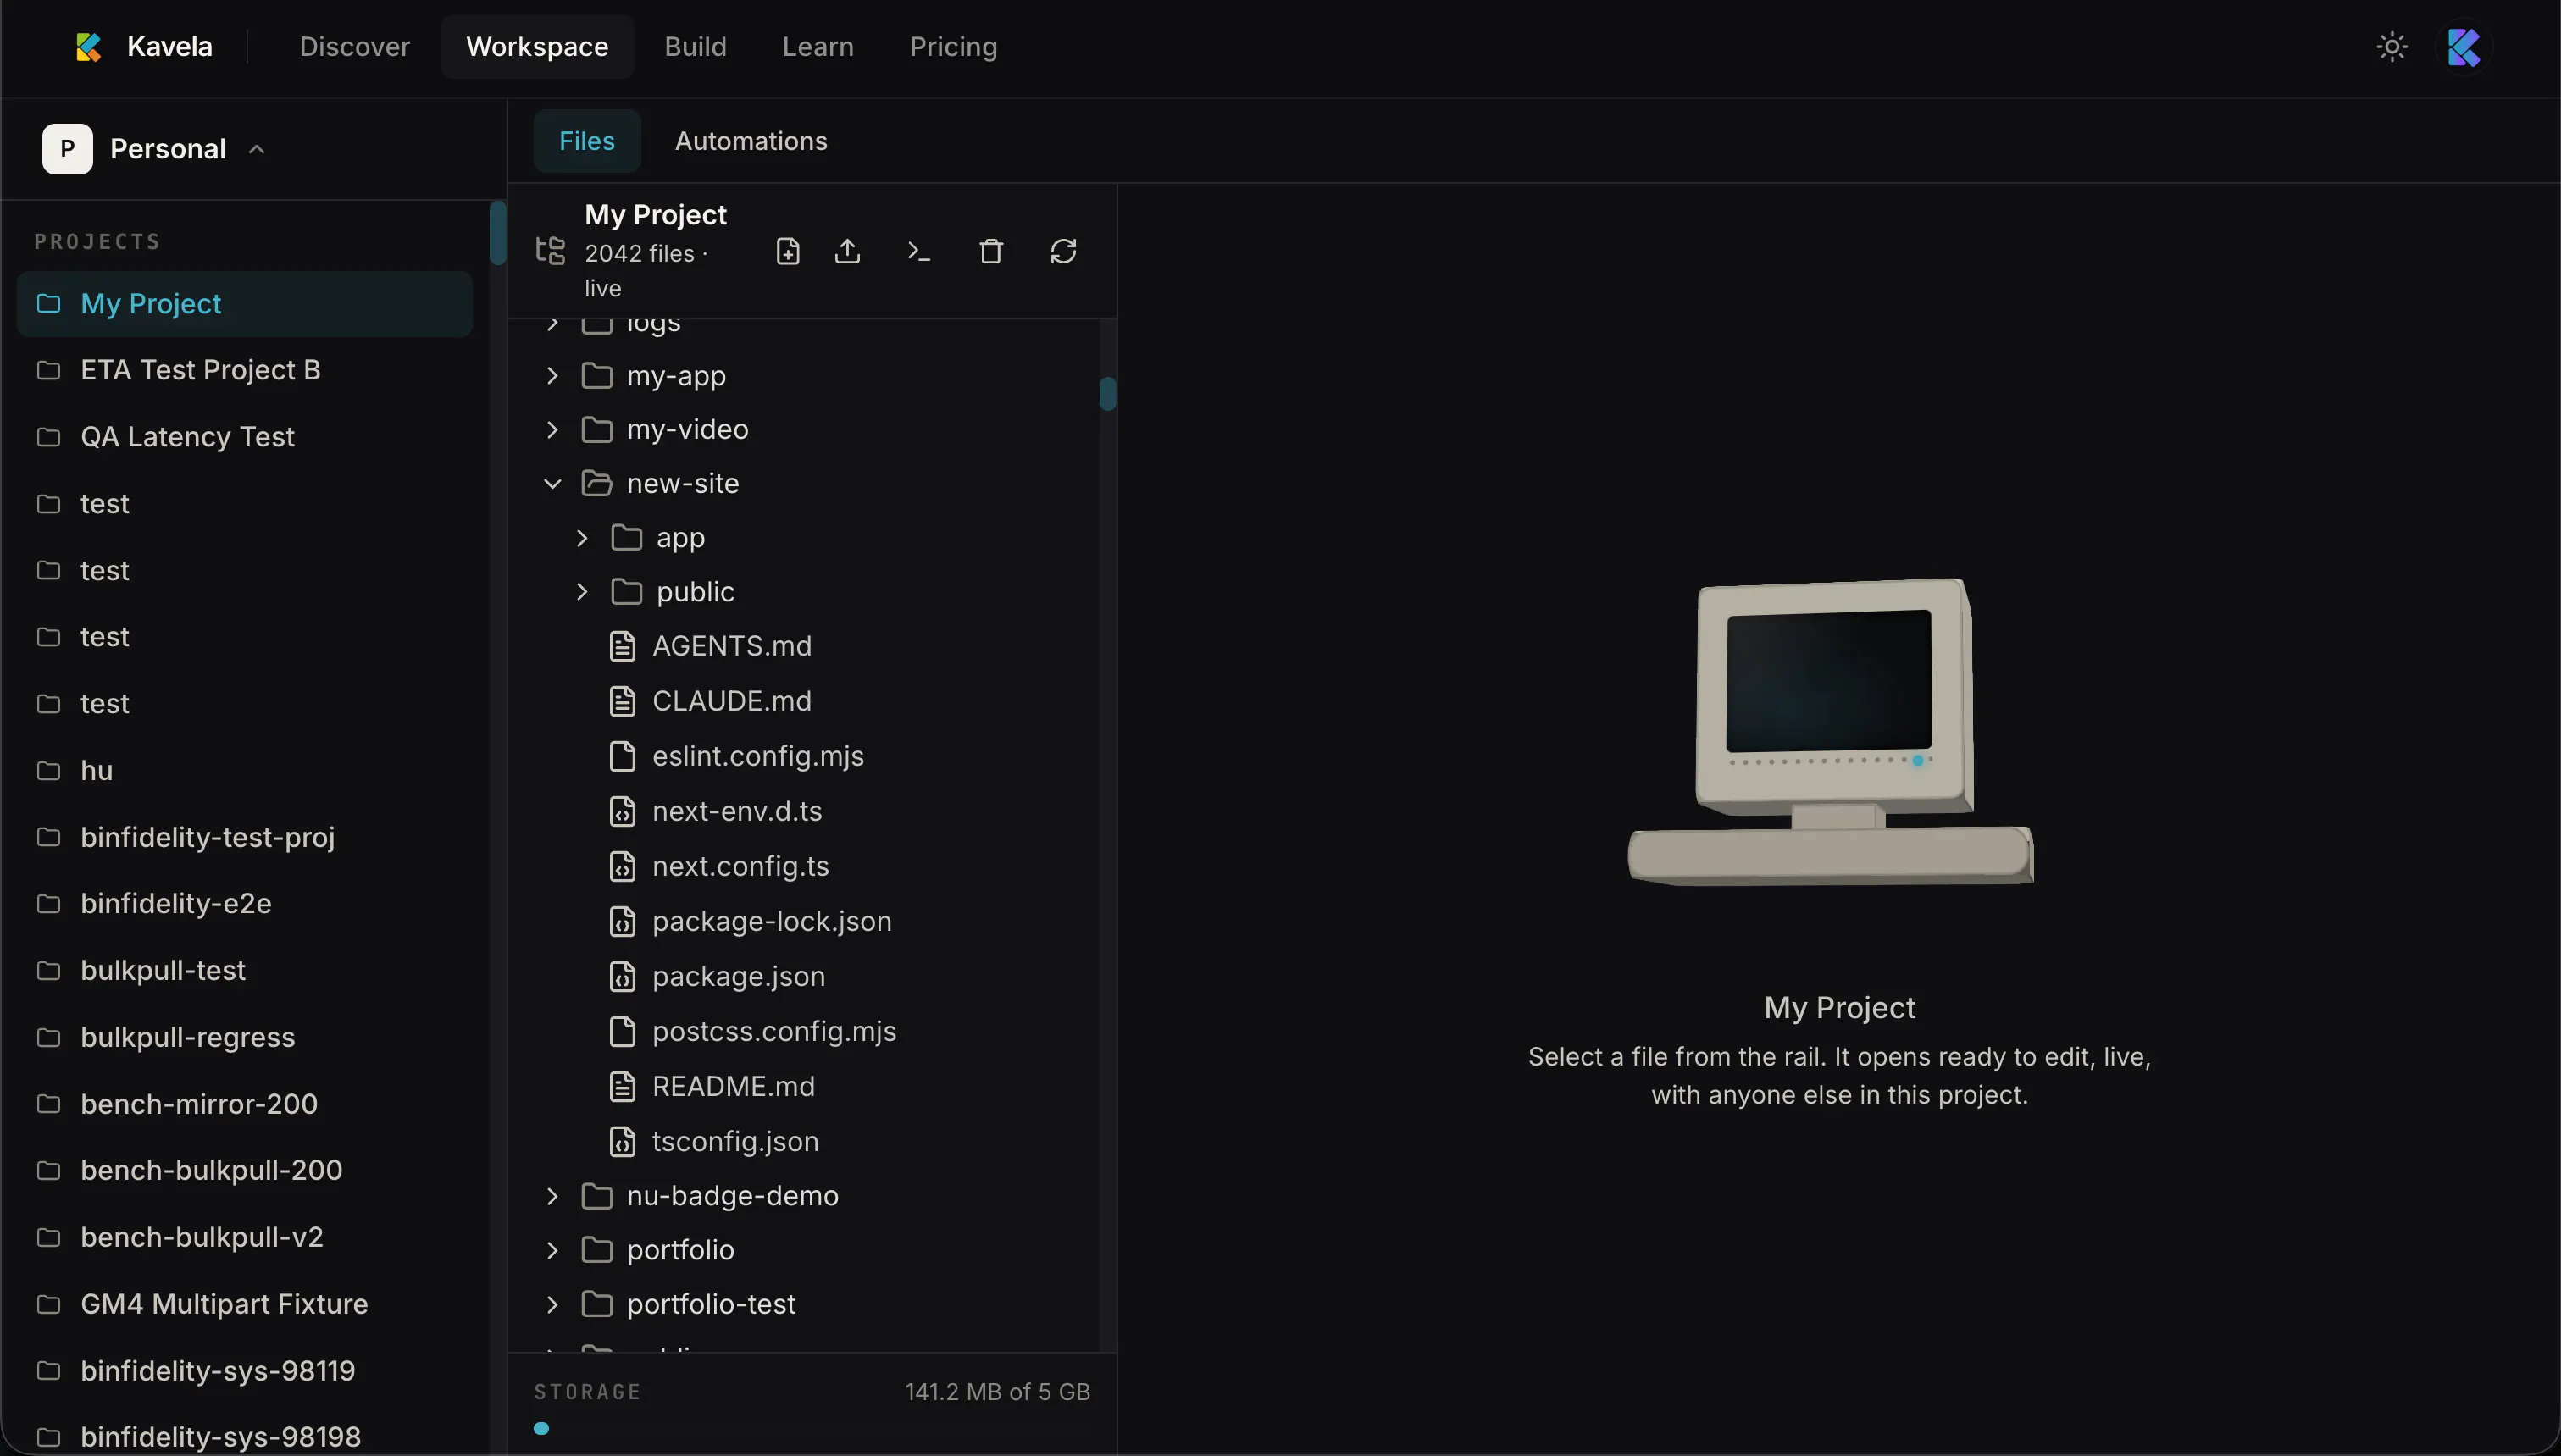2561x1456 pixels.
Task: Expand the portfolio-test folder chevron
Action: pyautogui.click(x=552, y=1304)
